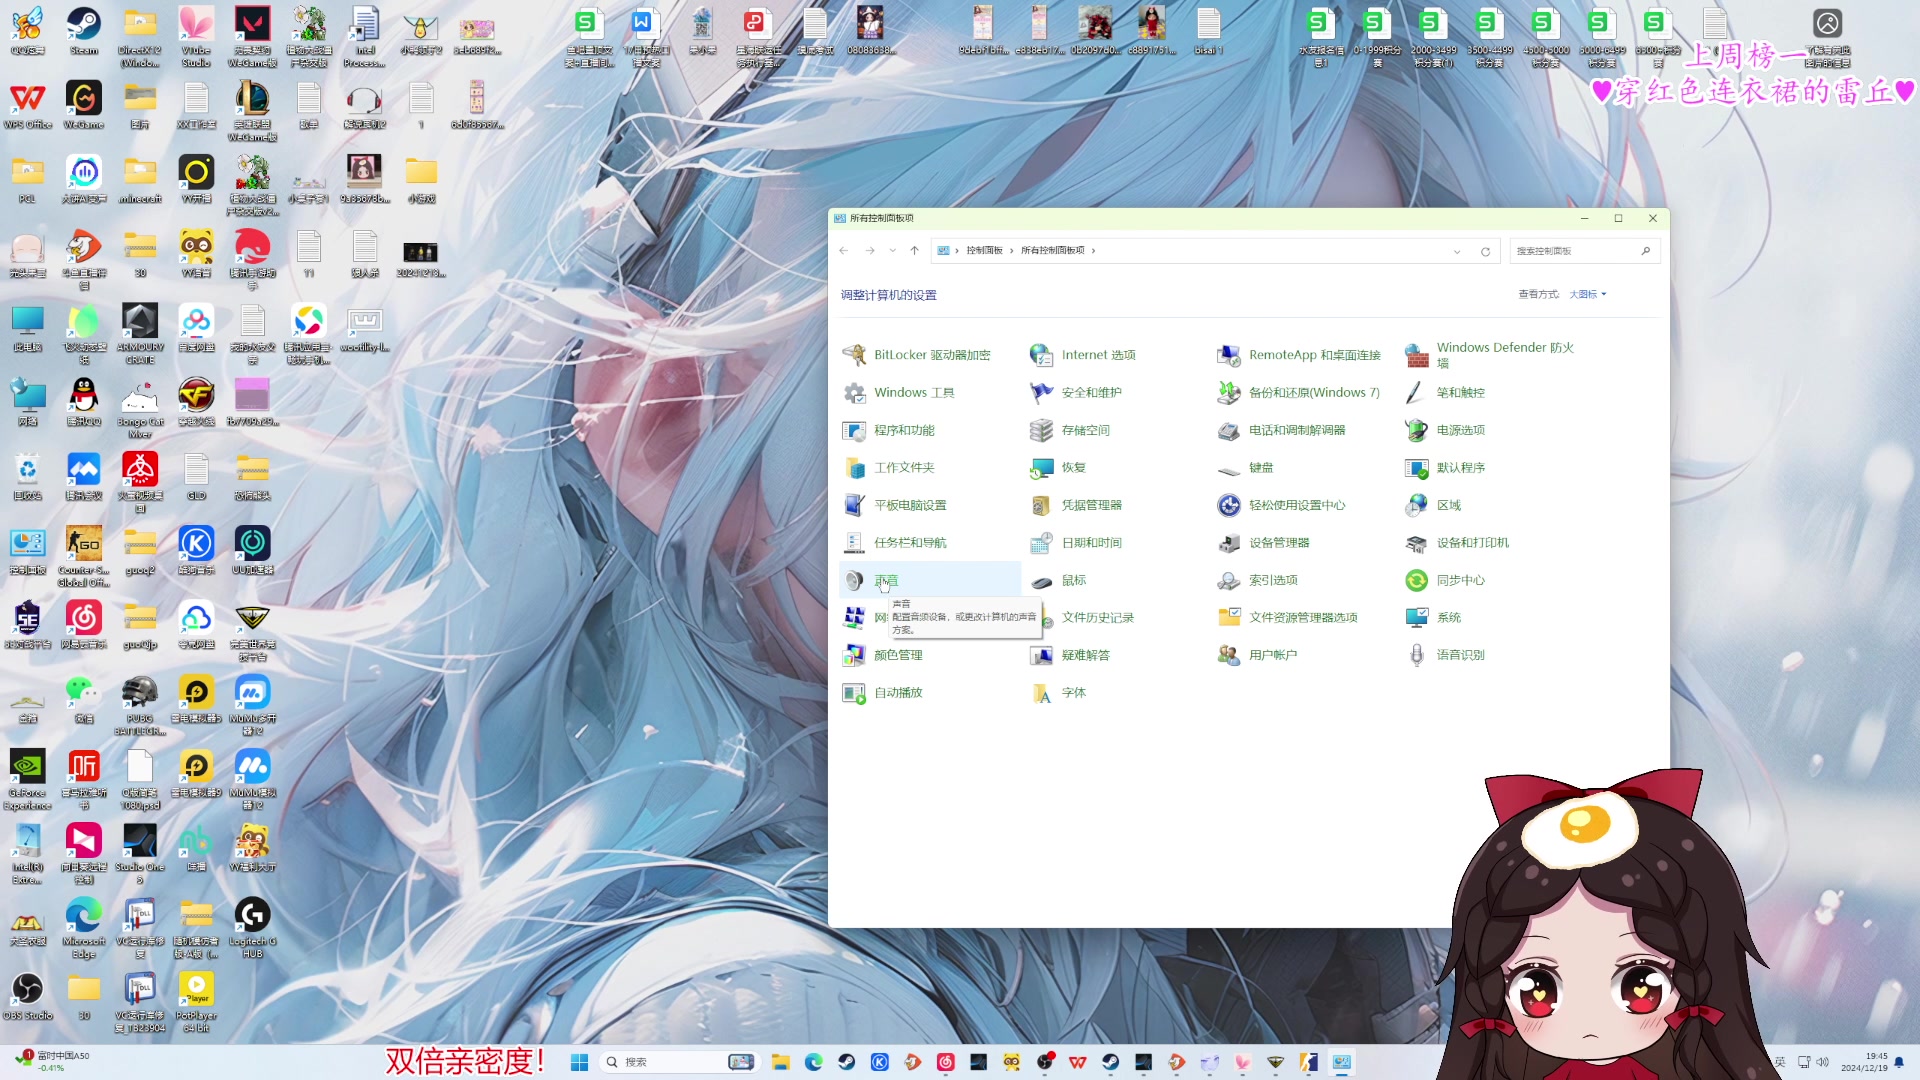Viewport: 1920px width, 1080px height.
Task: Open 同步中心 Sync Center
Action: 1445,581
